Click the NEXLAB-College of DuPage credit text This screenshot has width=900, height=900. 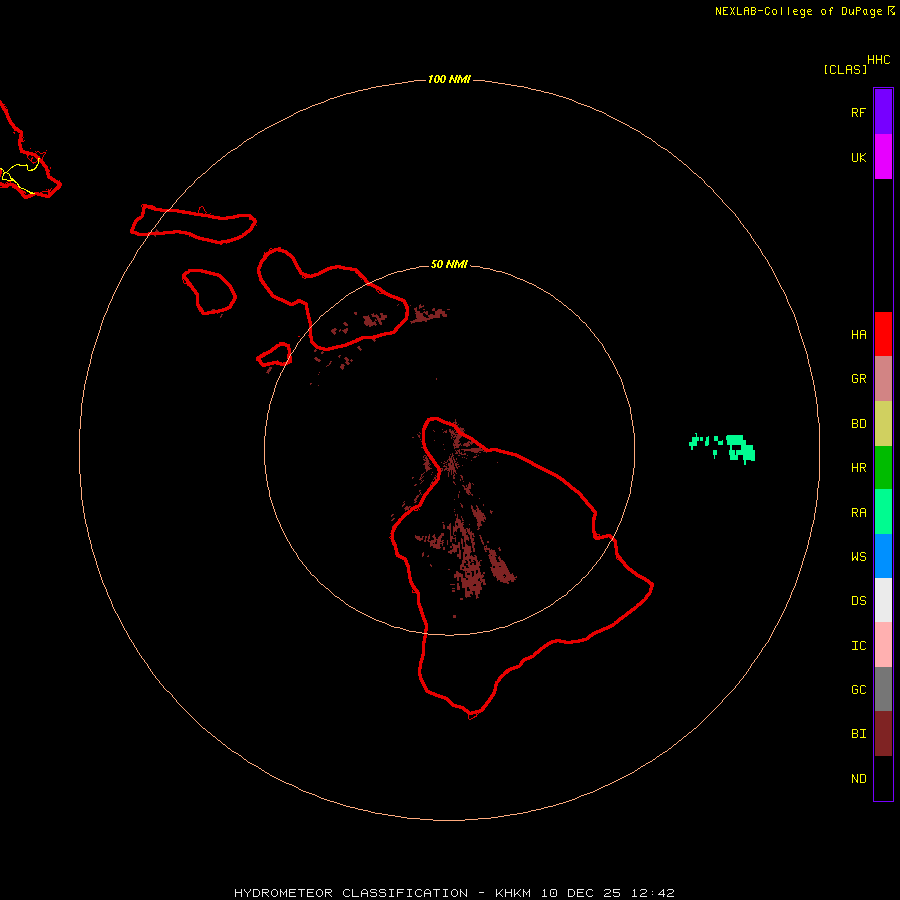(x=798, y=11)
